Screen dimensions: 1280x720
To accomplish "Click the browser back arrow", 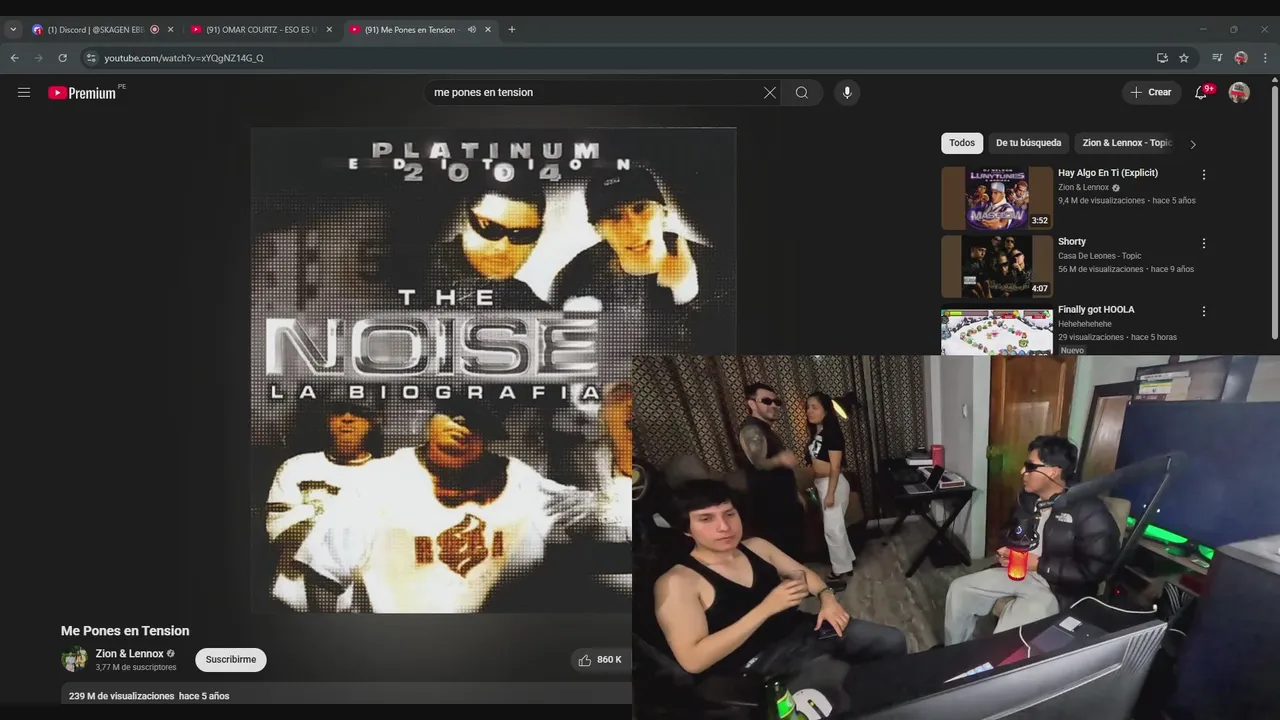I will (15, 58).
